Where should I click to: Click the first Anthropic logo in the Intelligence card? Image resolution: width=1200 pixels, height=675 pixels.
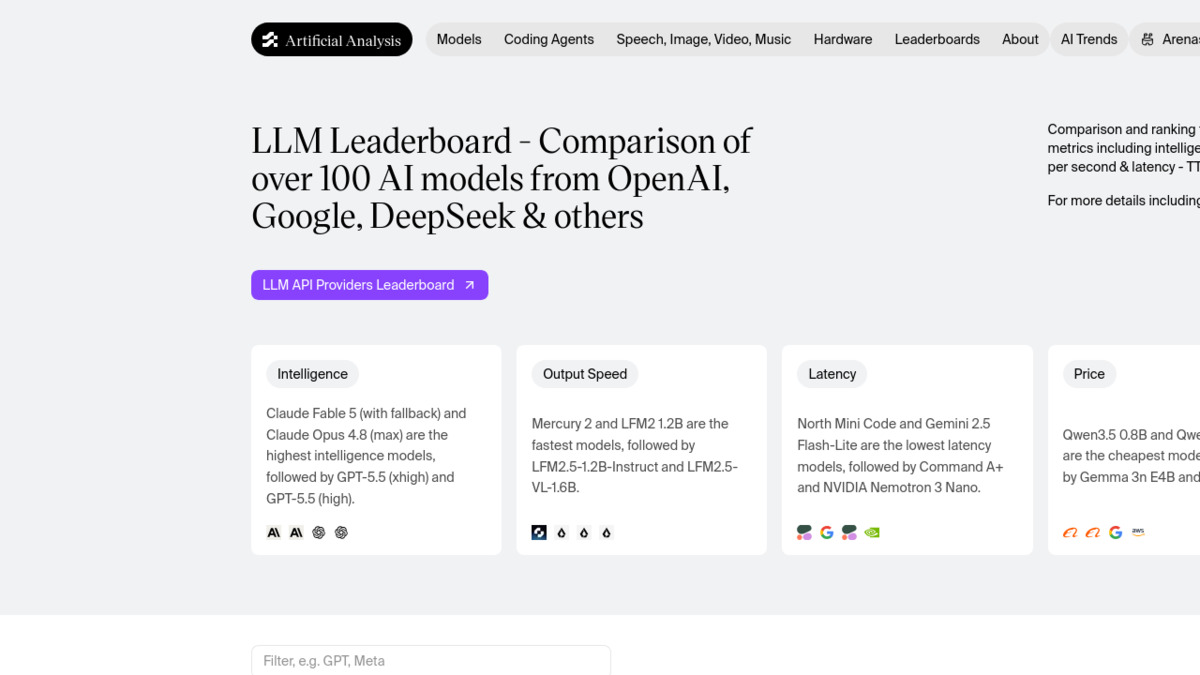[x=273, y=533]
